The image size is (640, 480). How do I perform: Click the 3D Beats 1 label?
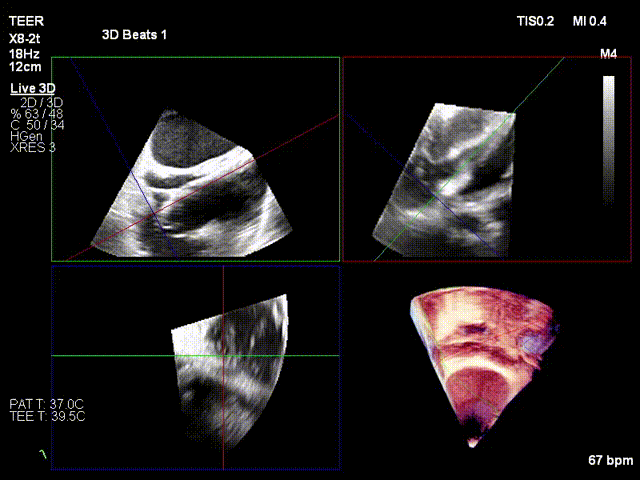click(134, 35)
